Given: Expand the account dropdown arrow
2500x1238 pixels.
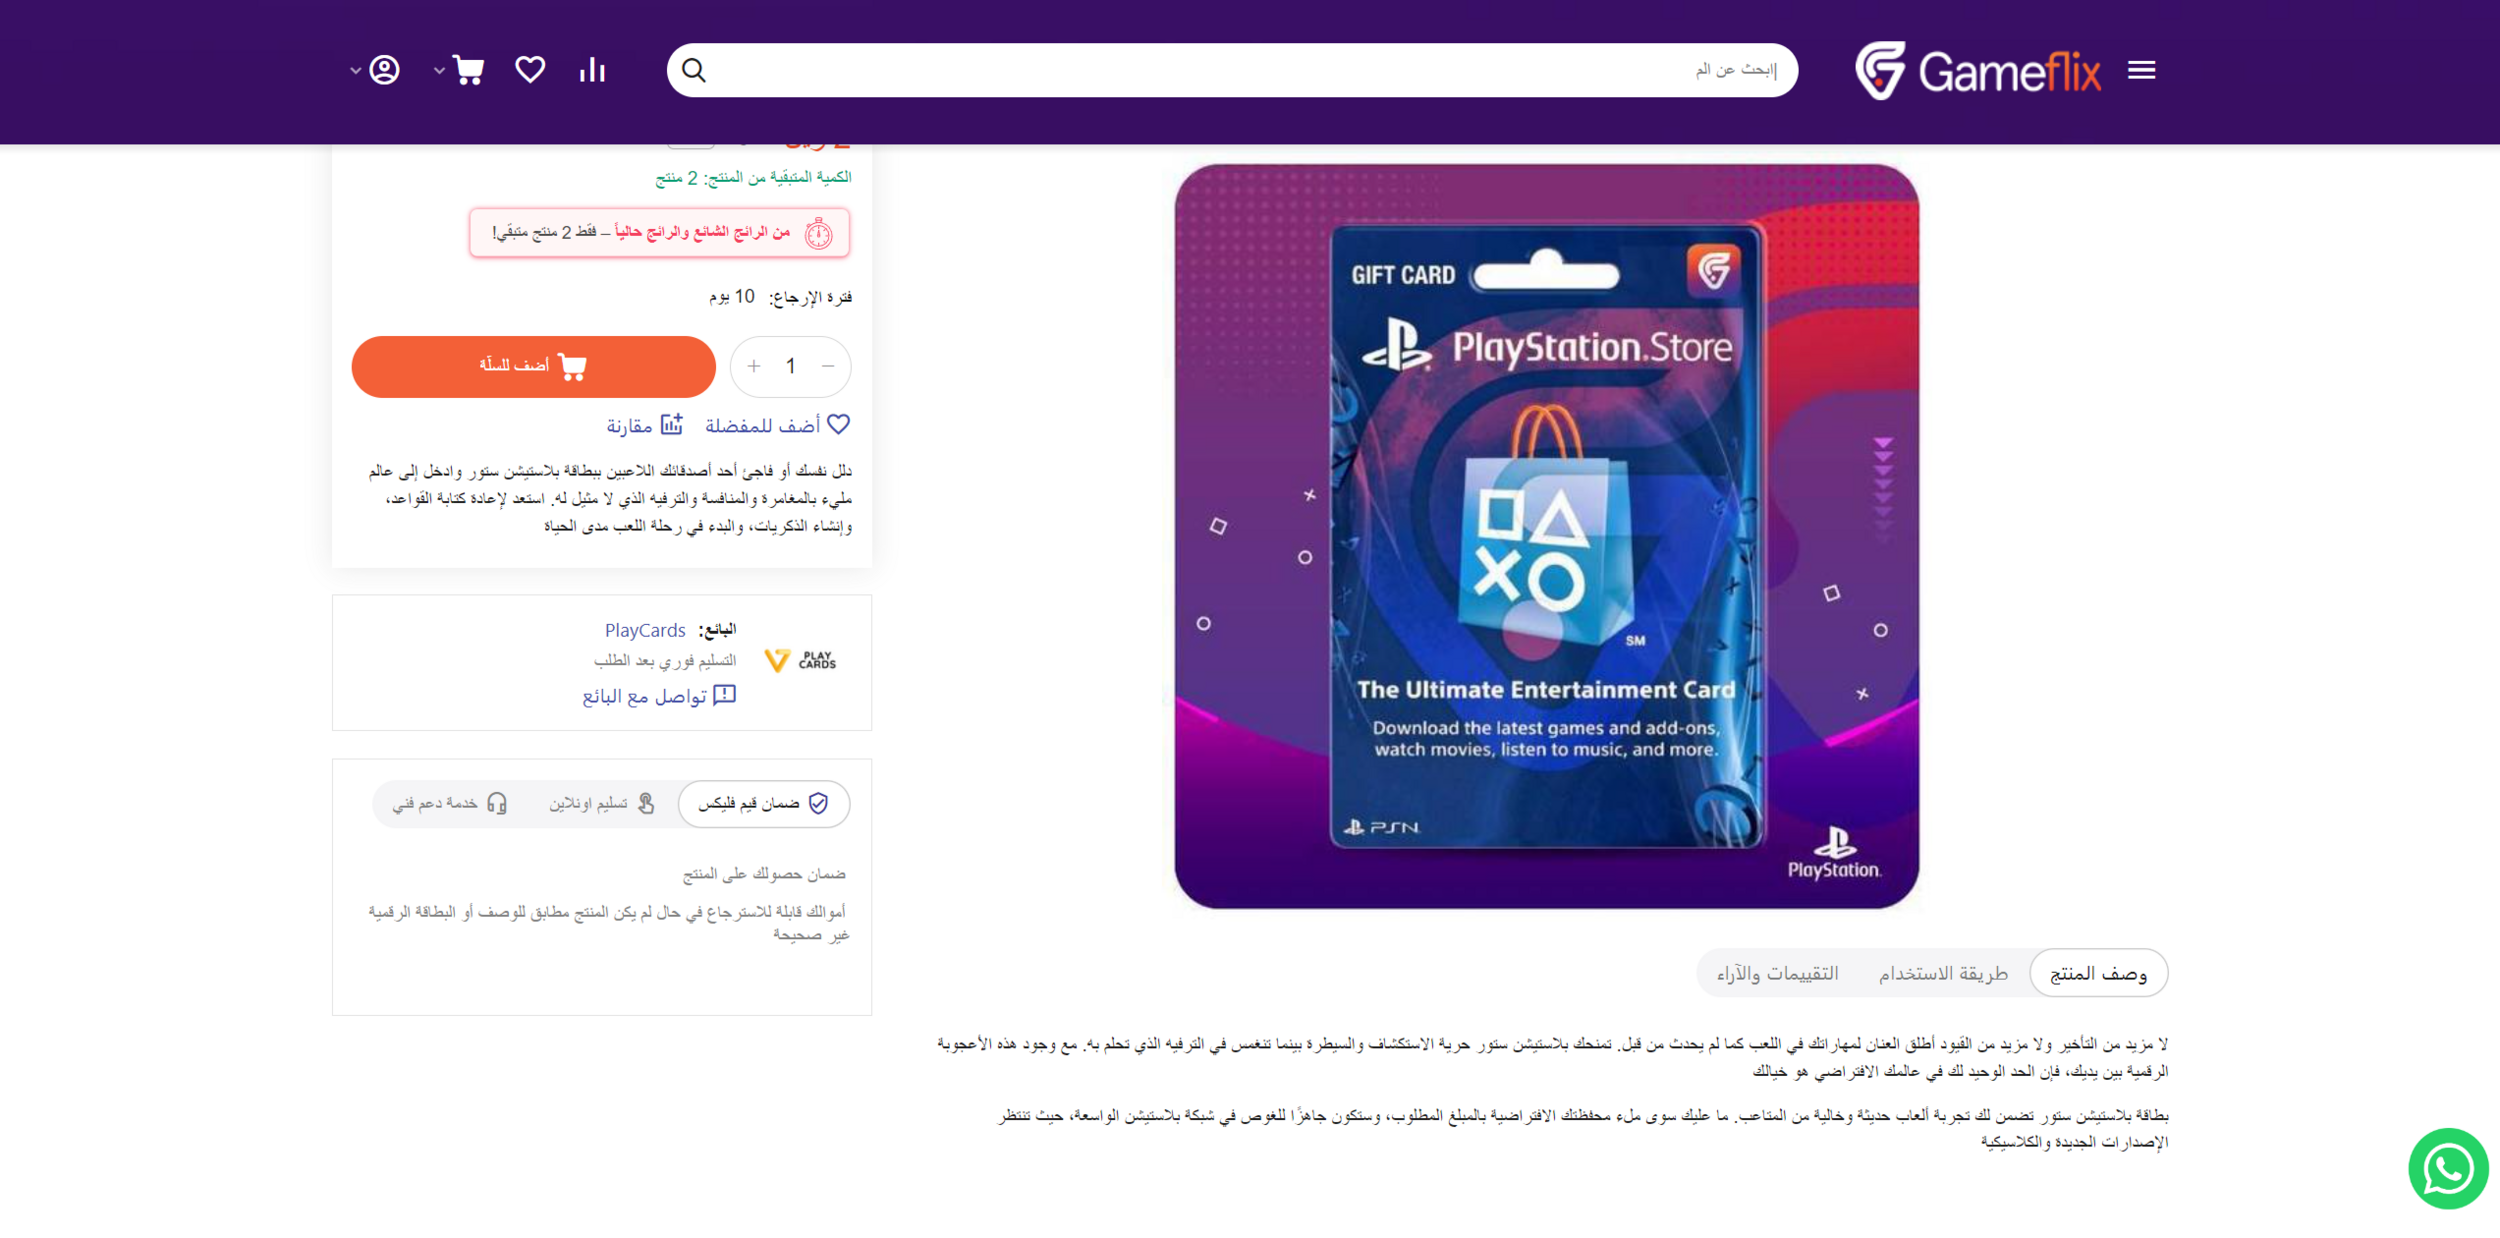Looking at the screenshot, I should pyautogui.click(x=355, y=71).
